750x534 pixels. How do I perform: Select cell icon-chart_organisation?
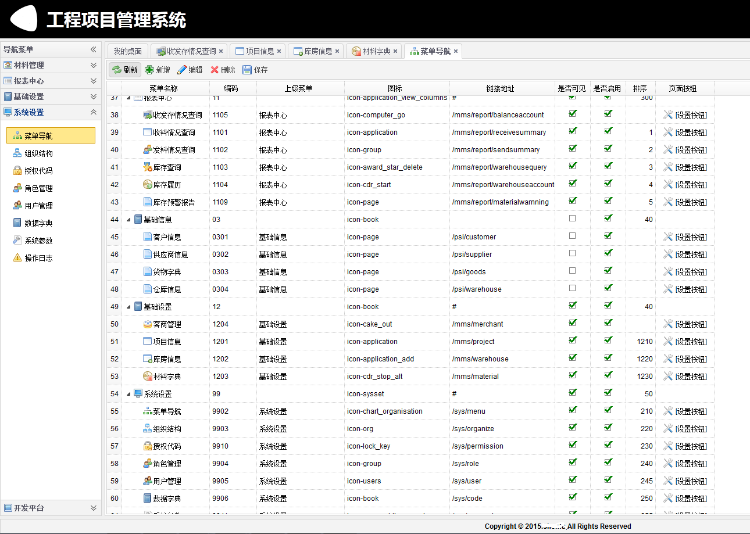[397, 411]
